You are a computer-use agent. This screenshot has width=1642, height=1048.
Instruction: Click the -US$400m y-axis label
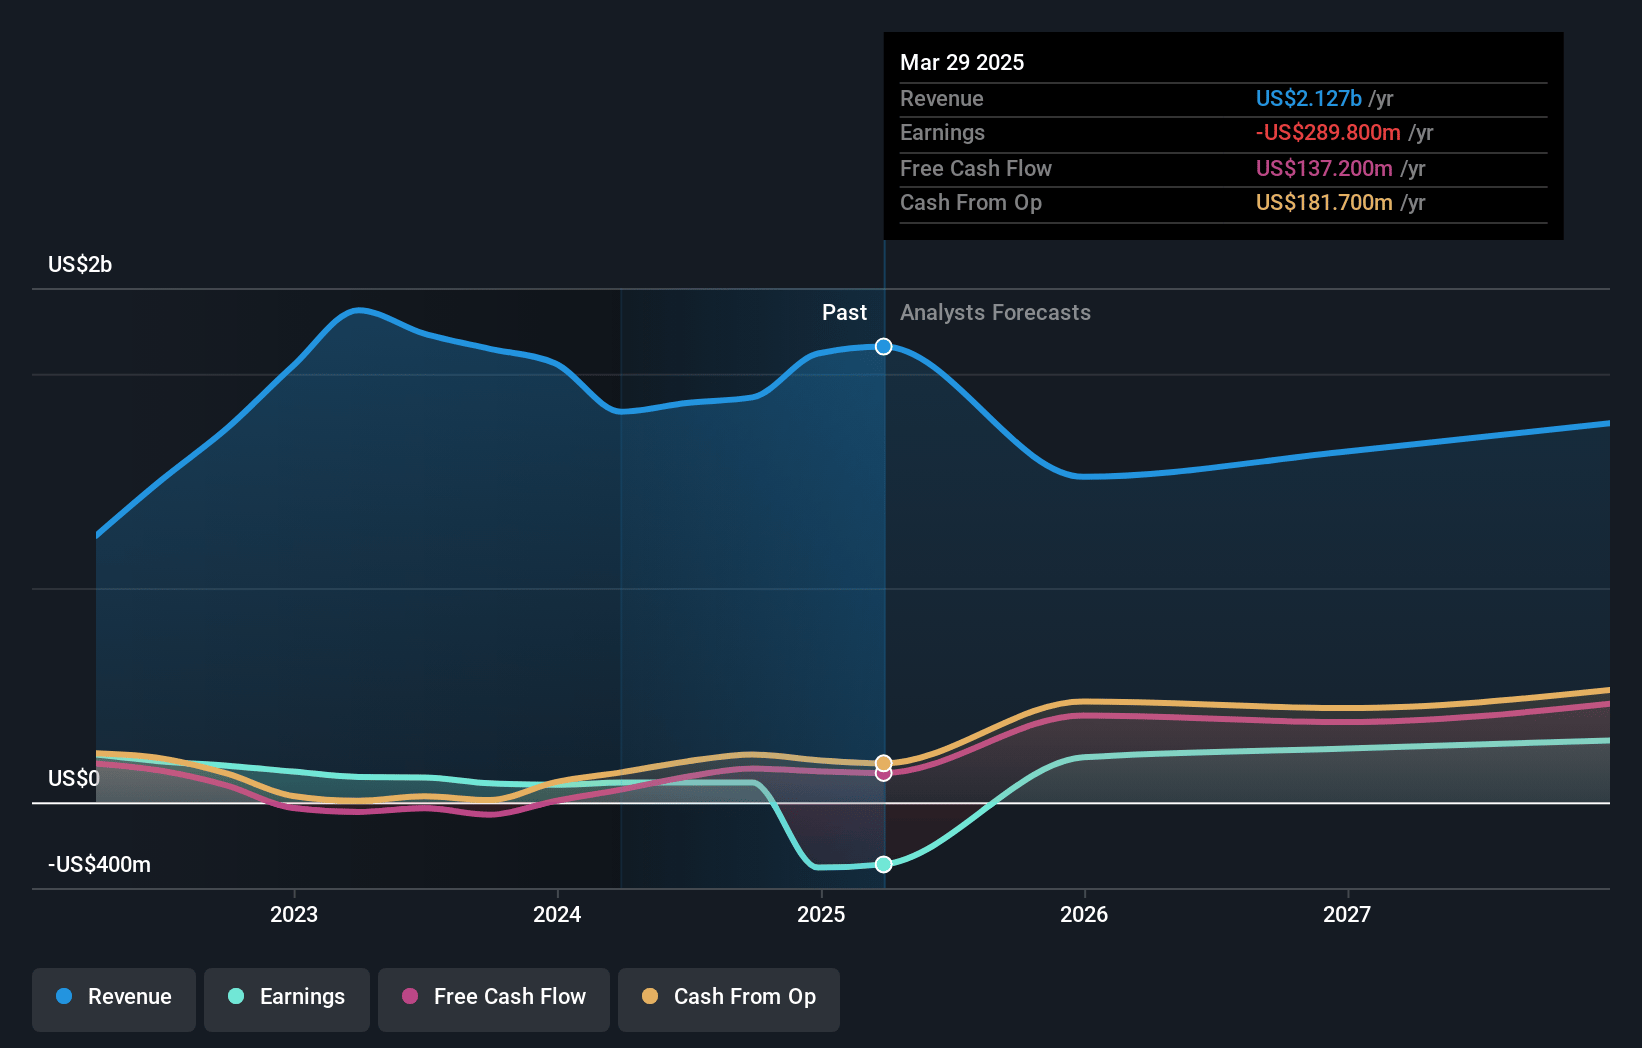click(x=99, y=864)
